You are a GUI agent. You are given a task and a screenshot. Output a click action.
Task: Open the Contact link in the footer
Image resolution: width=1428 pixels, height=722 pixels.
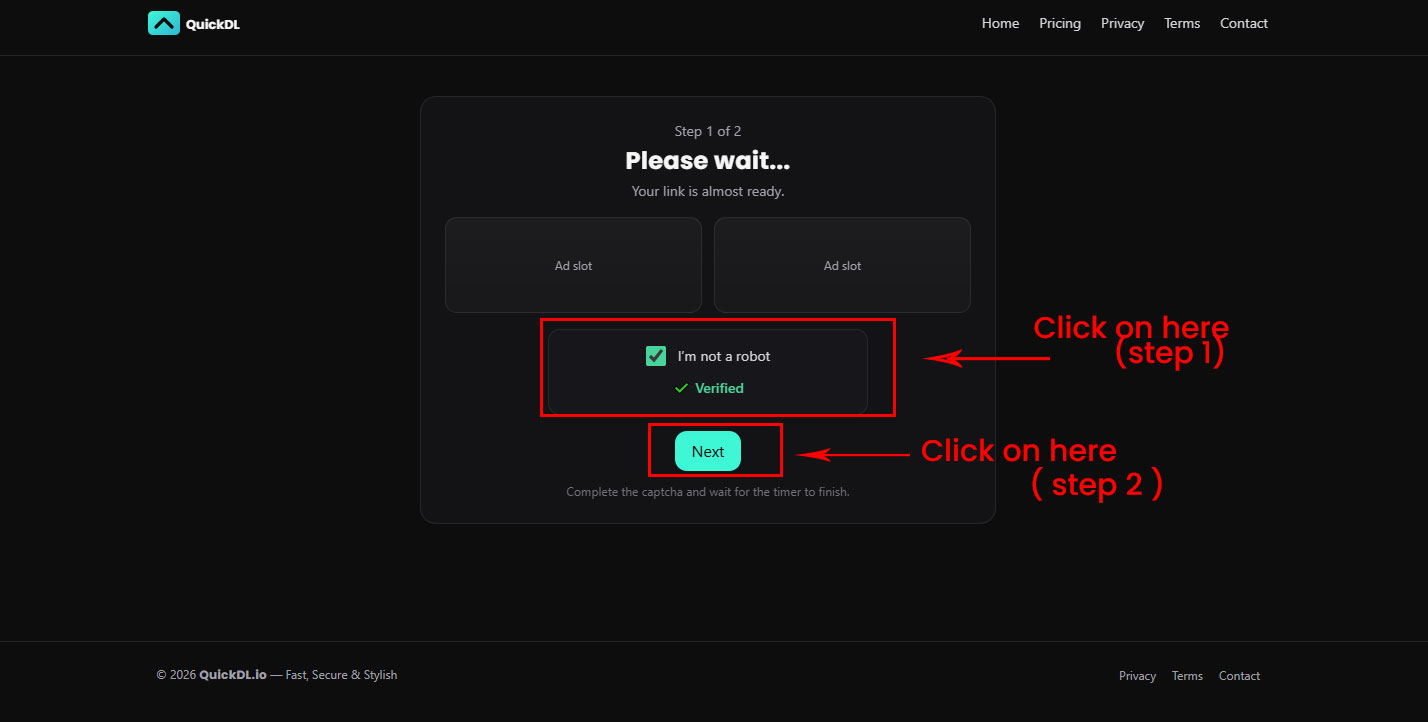pos(1239,676)
